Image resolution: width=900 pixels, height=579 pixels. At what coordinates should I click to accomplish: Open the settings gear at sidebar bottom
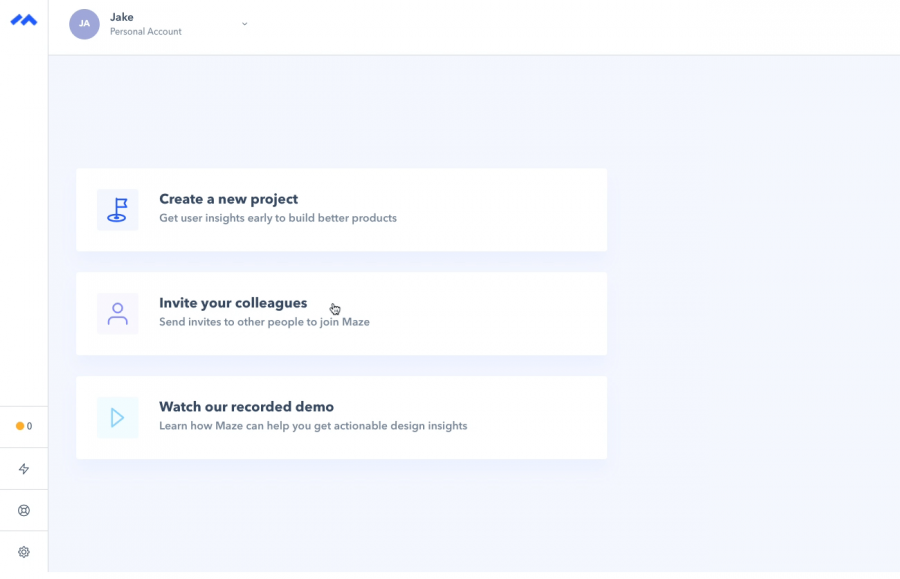[23, 551]
